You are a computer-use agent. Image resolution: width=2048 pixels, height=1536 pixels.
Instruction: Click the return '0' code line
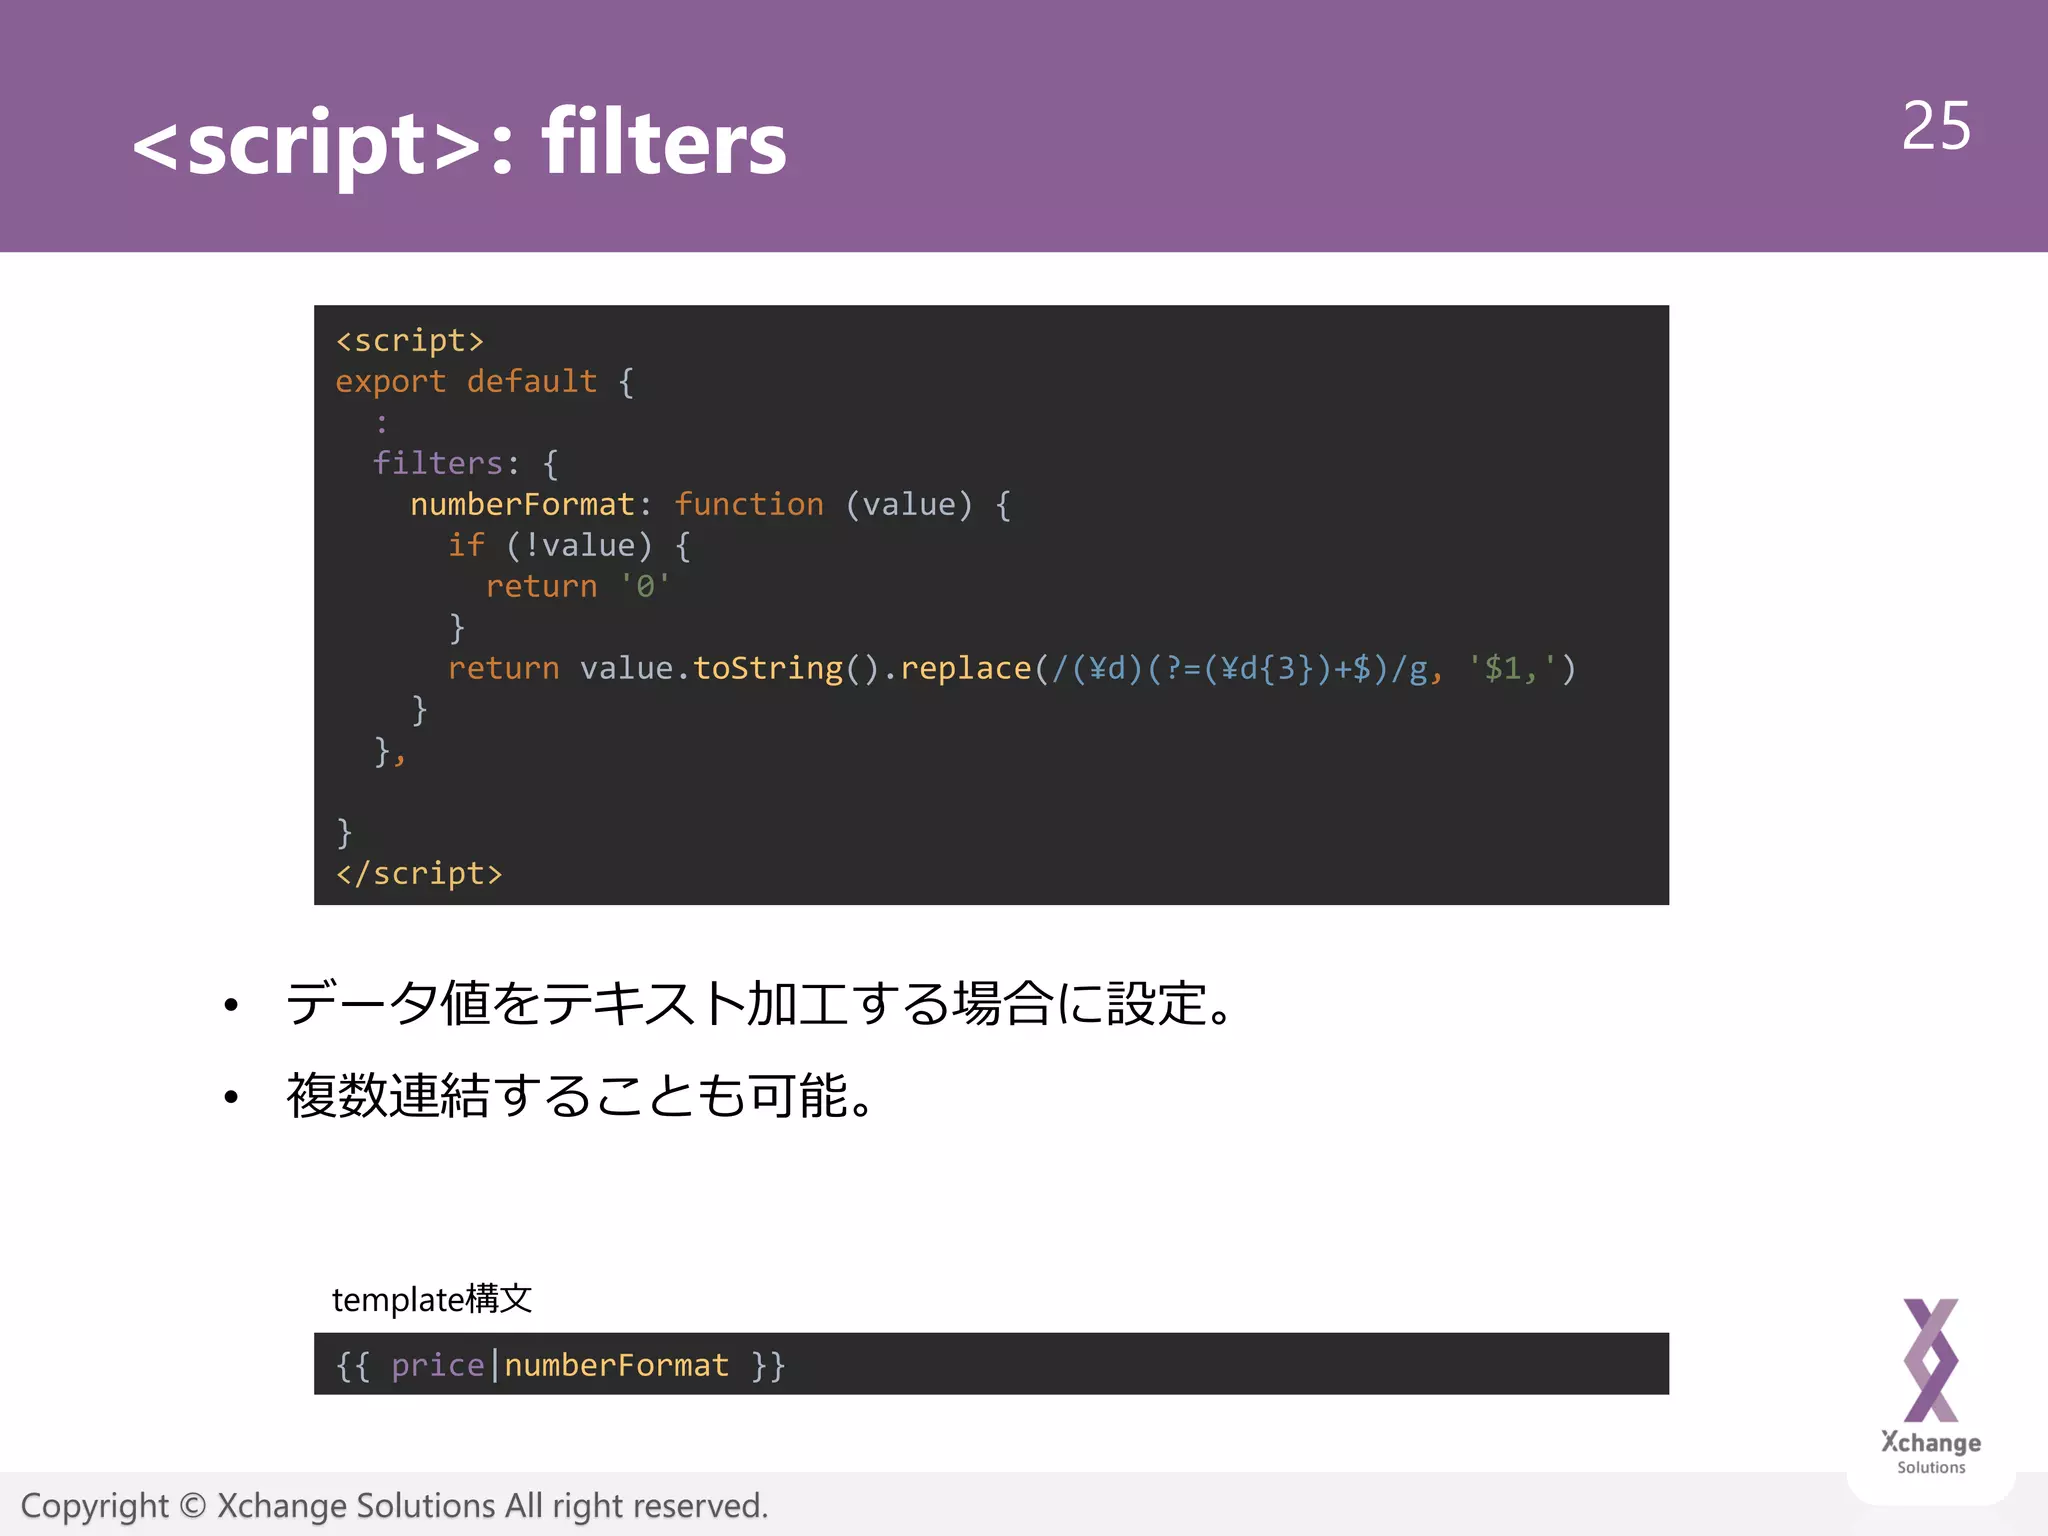(578, 586)
